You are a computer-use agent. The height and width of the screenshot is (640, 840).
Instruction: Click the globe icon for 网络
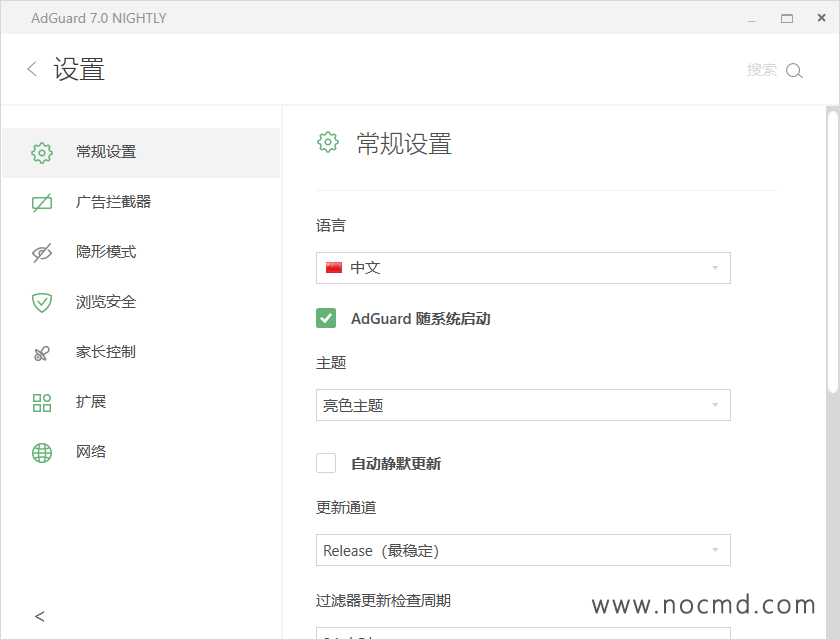coord(42,453)
